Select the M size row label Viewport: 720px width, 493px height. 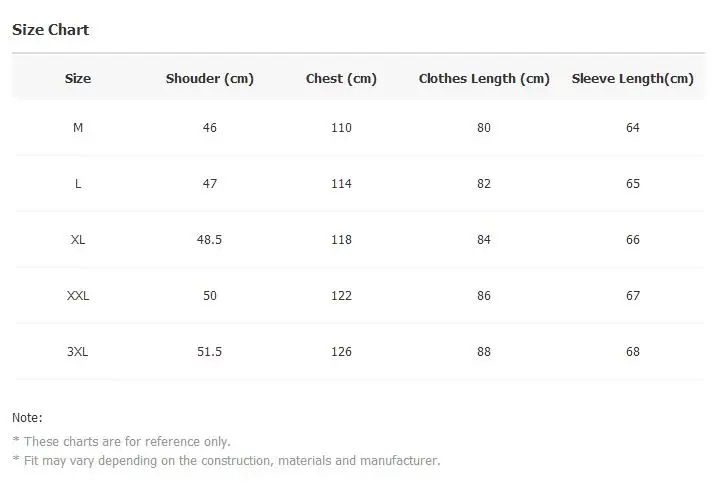(78, 128)
